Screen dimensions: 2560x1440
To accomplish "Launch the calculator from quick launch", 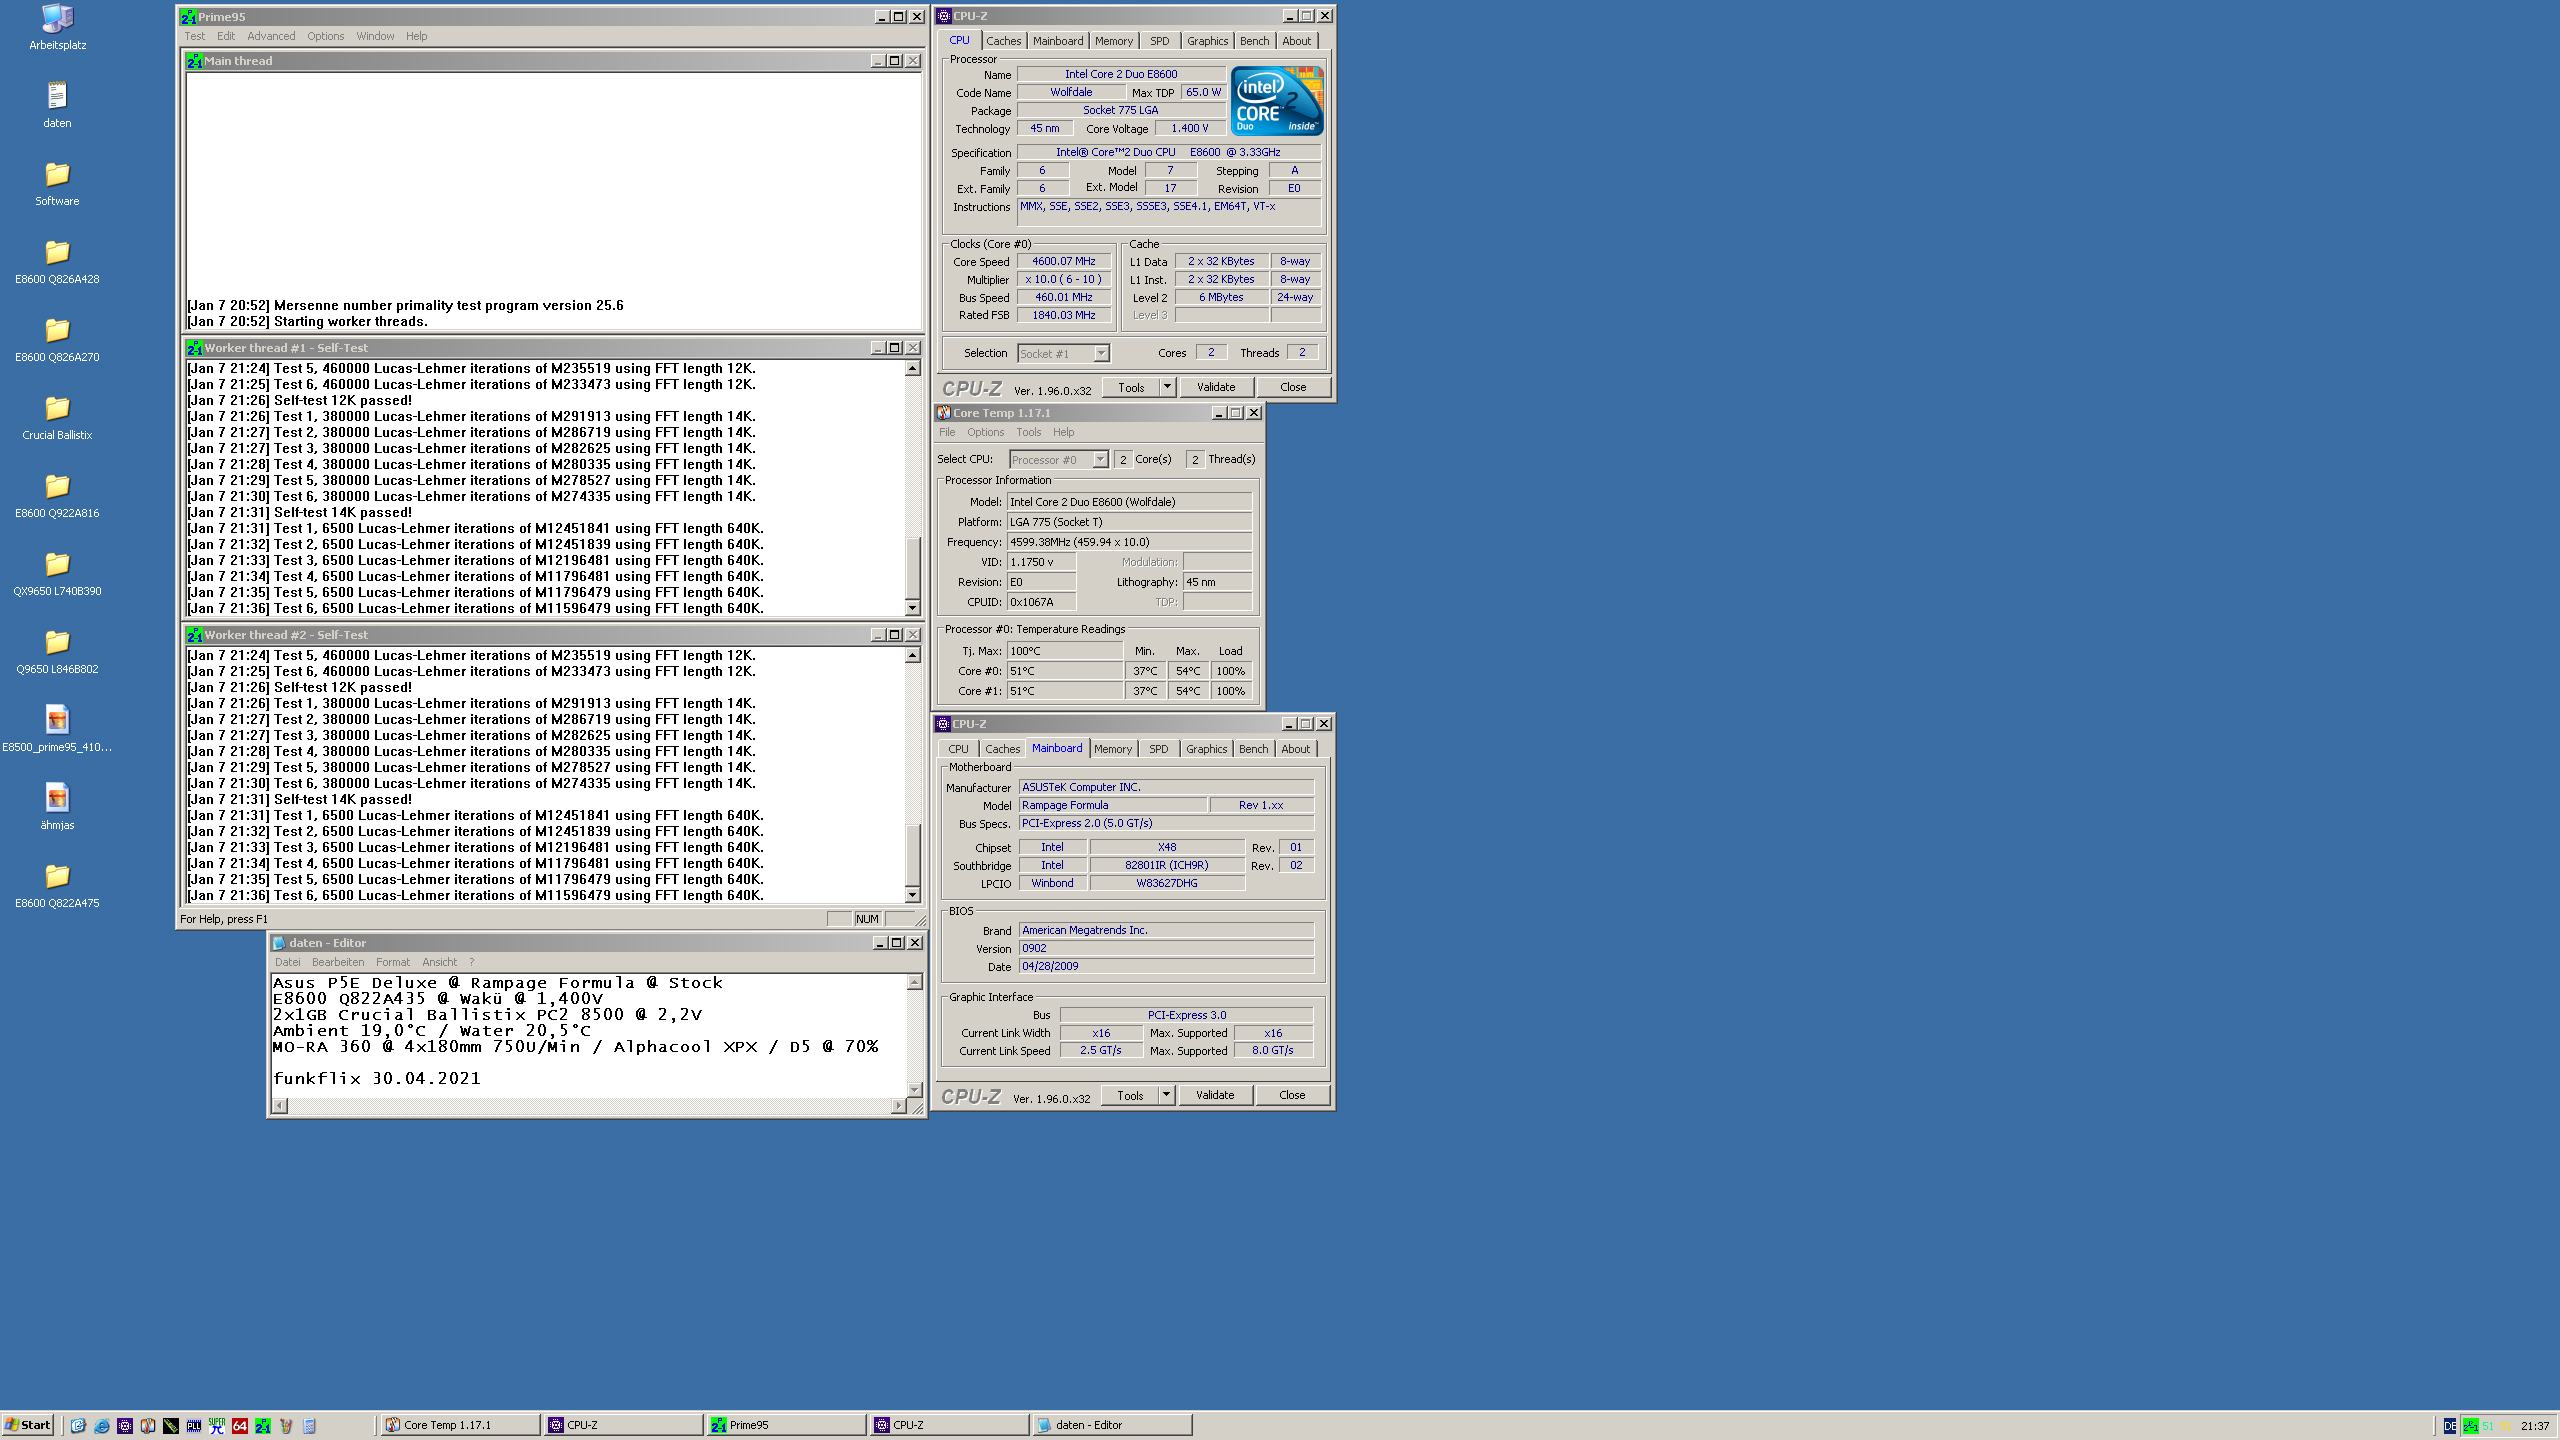I will [309, 1425].
